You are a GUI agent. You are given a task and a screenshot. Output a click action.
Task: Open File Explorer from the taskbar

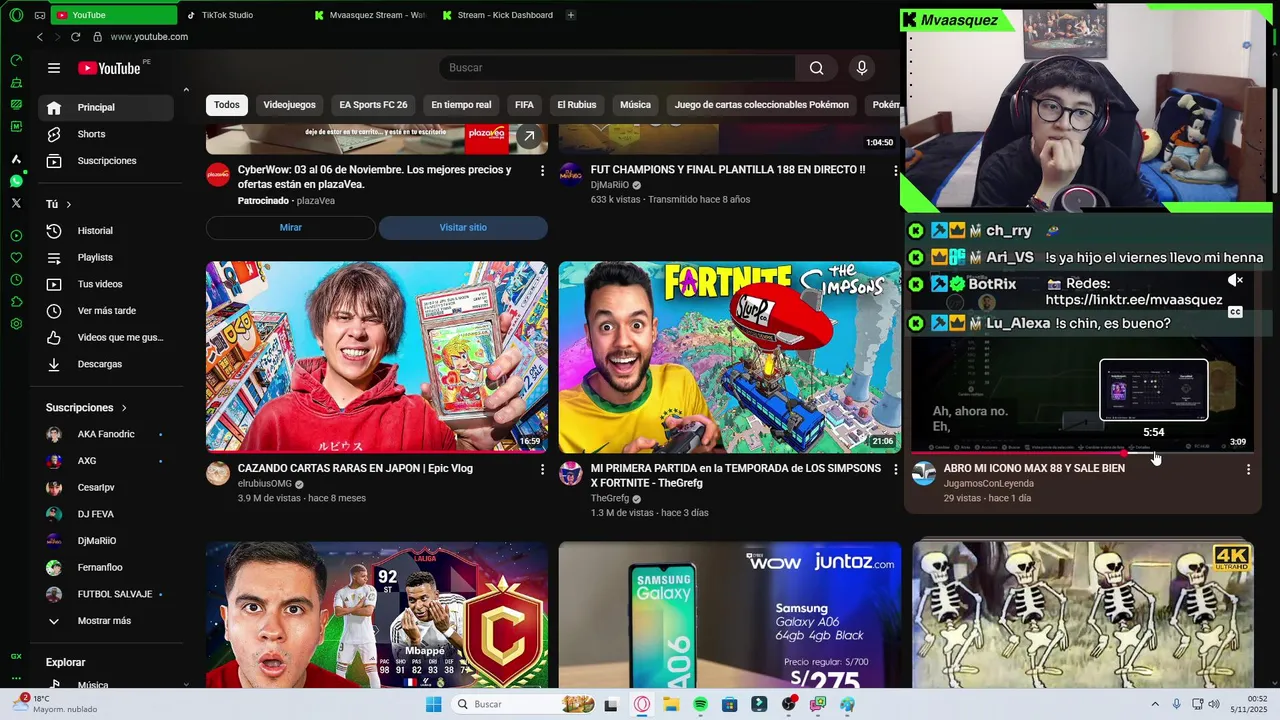[671, 705]
